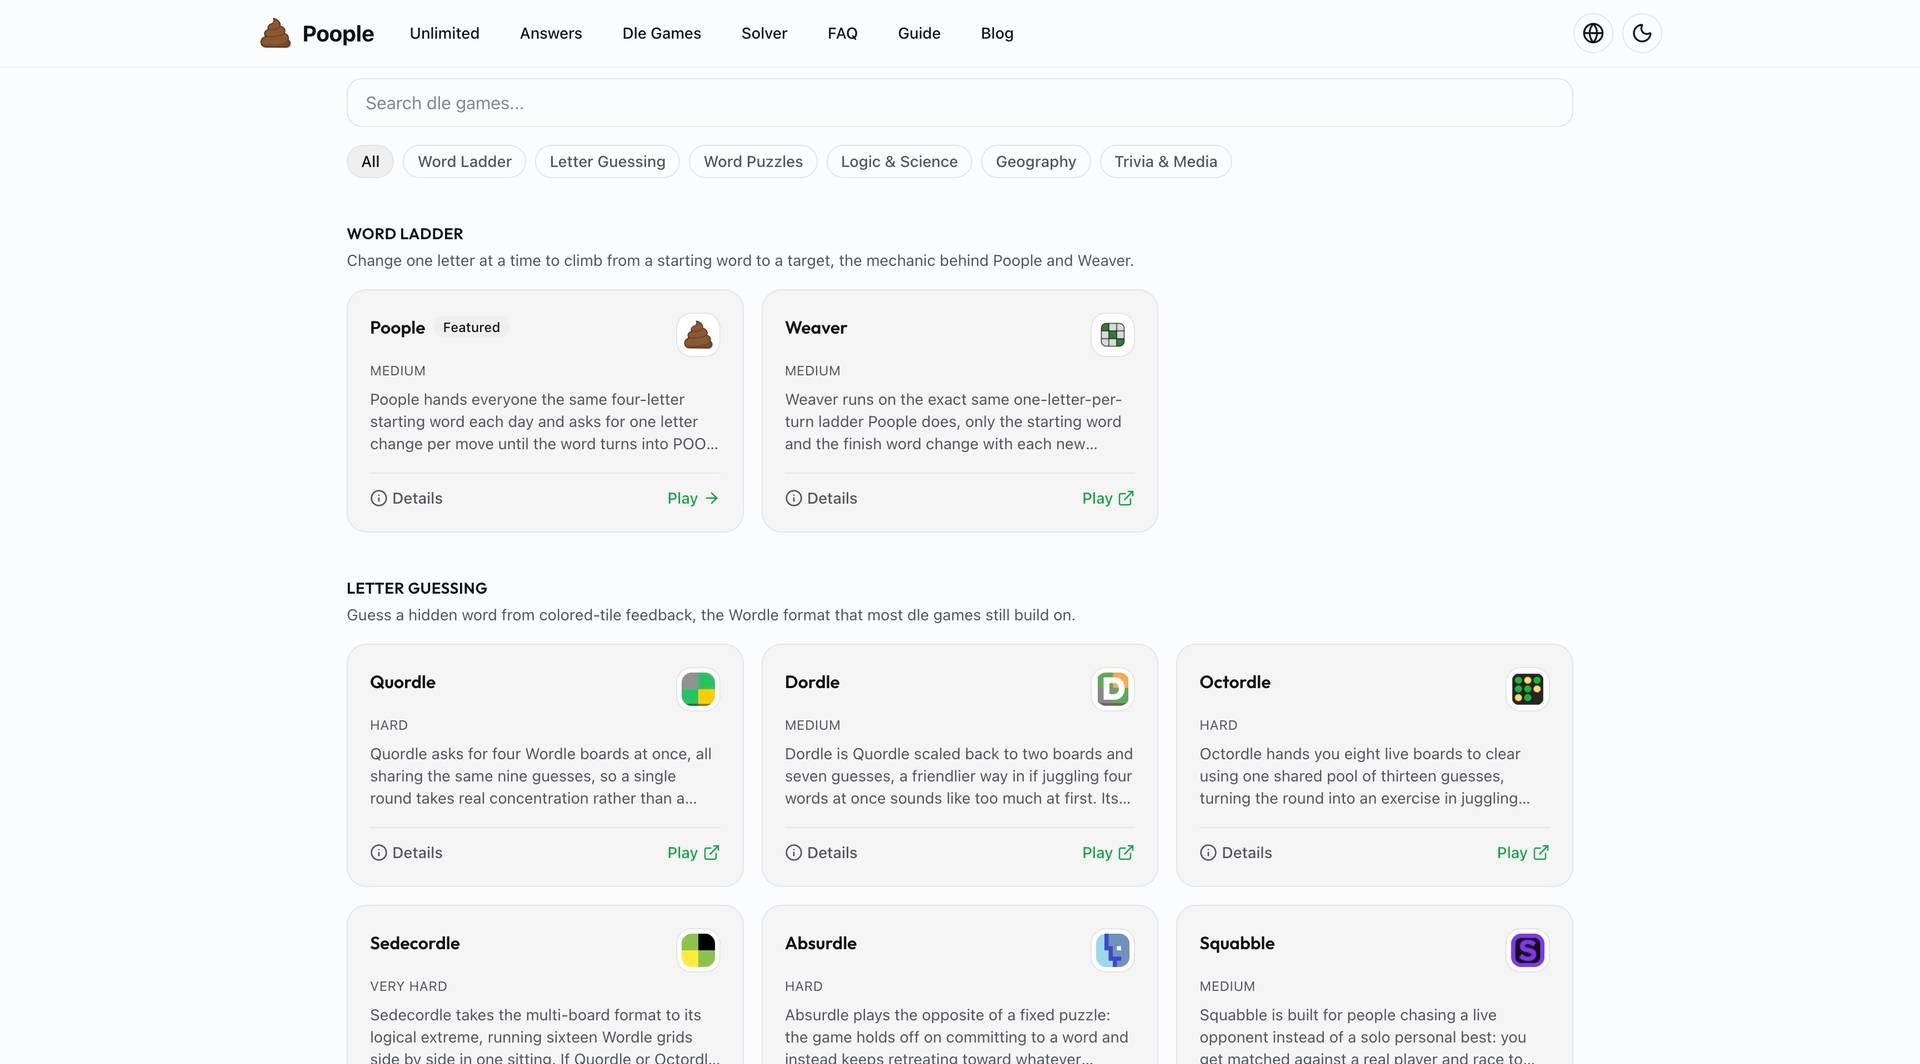Open Details on the Dordle card
The width and height of the screenshot is (1920, 1064).
pos(821,853)
